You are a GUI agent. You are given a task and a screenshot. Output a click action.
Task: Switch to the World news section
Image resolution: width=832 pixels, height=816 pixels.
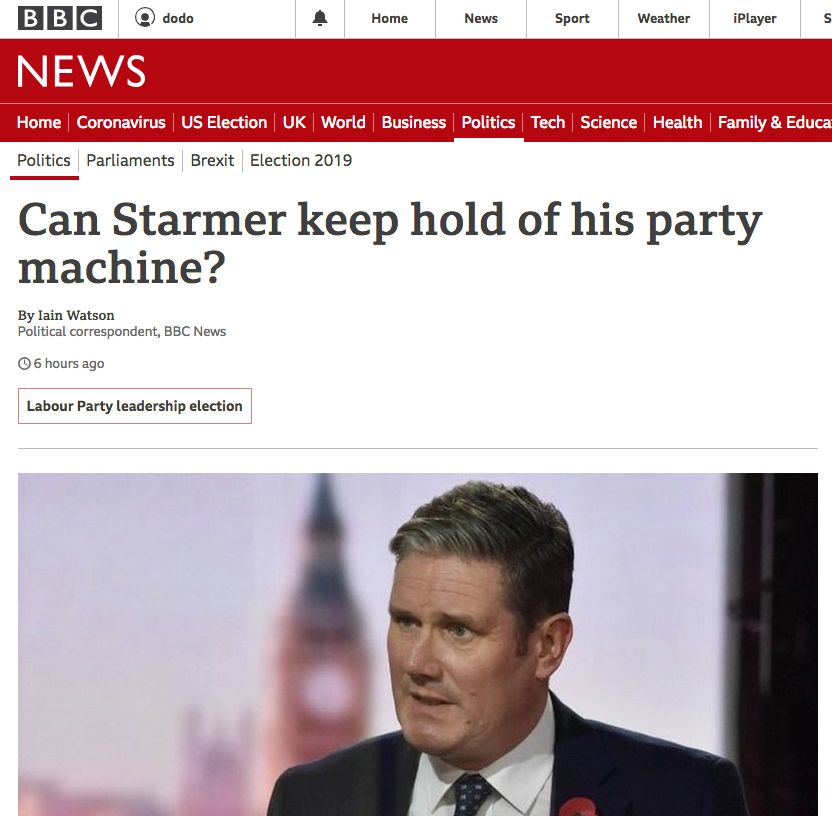[x=343, y=123]
